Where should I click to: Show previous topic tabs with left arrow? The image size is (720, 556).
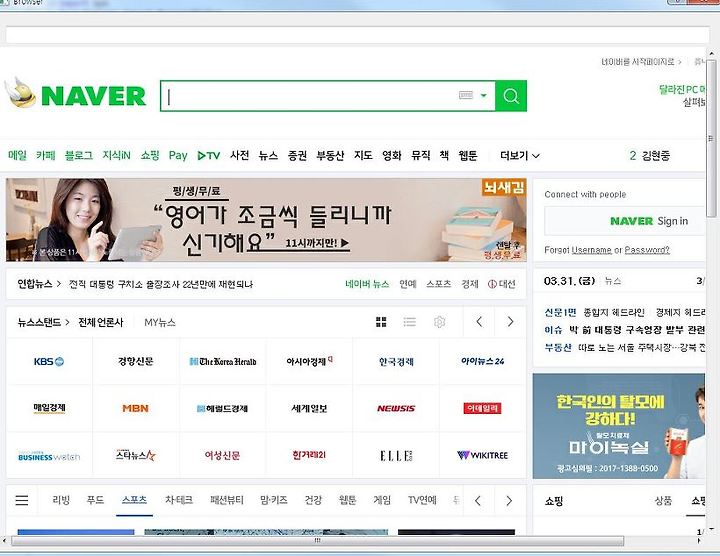pos(478,500)
